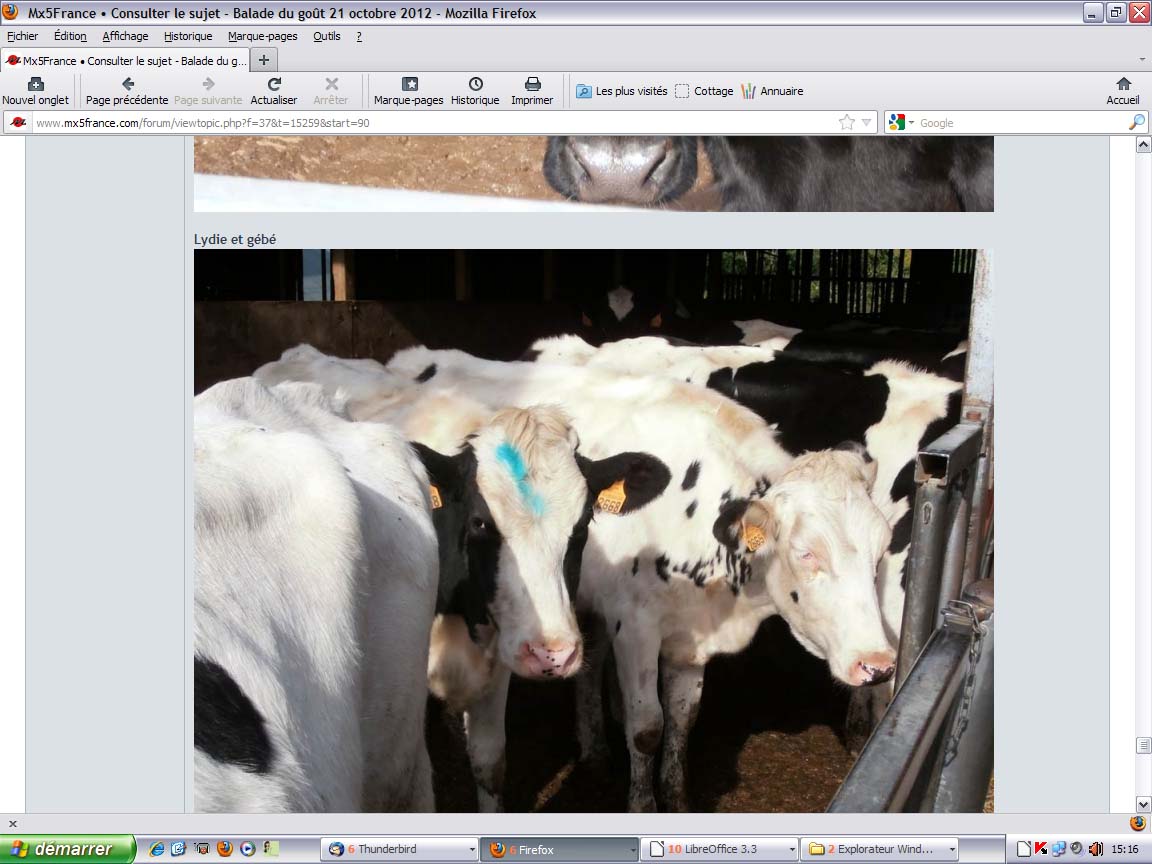Screen dimensions: 1152x864
Task: Click the Lydie et gébé text
Action: click(x=235, y=240)
